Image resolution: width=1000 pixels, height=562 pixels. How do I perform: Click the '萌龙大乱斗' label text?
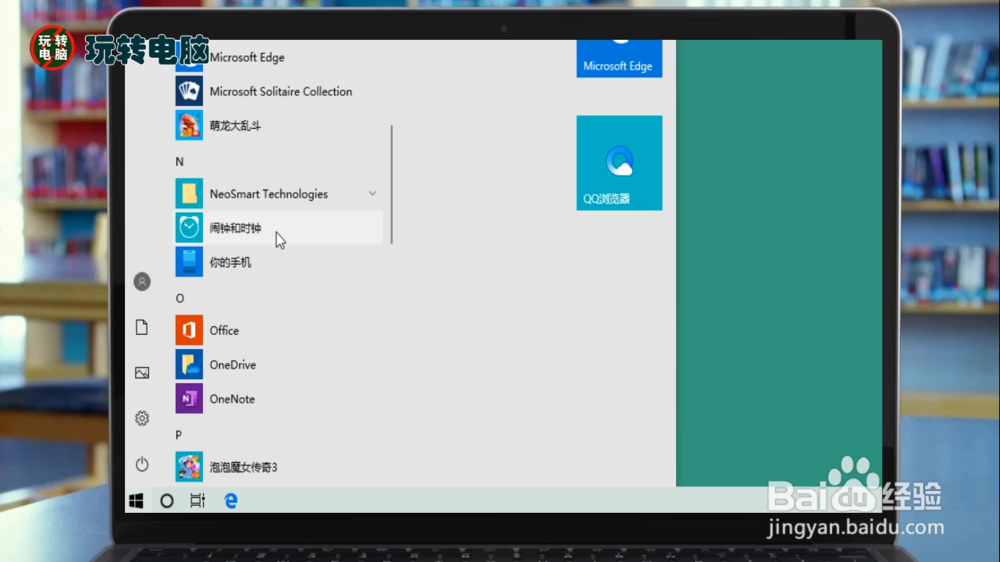[x=235, y=126]
